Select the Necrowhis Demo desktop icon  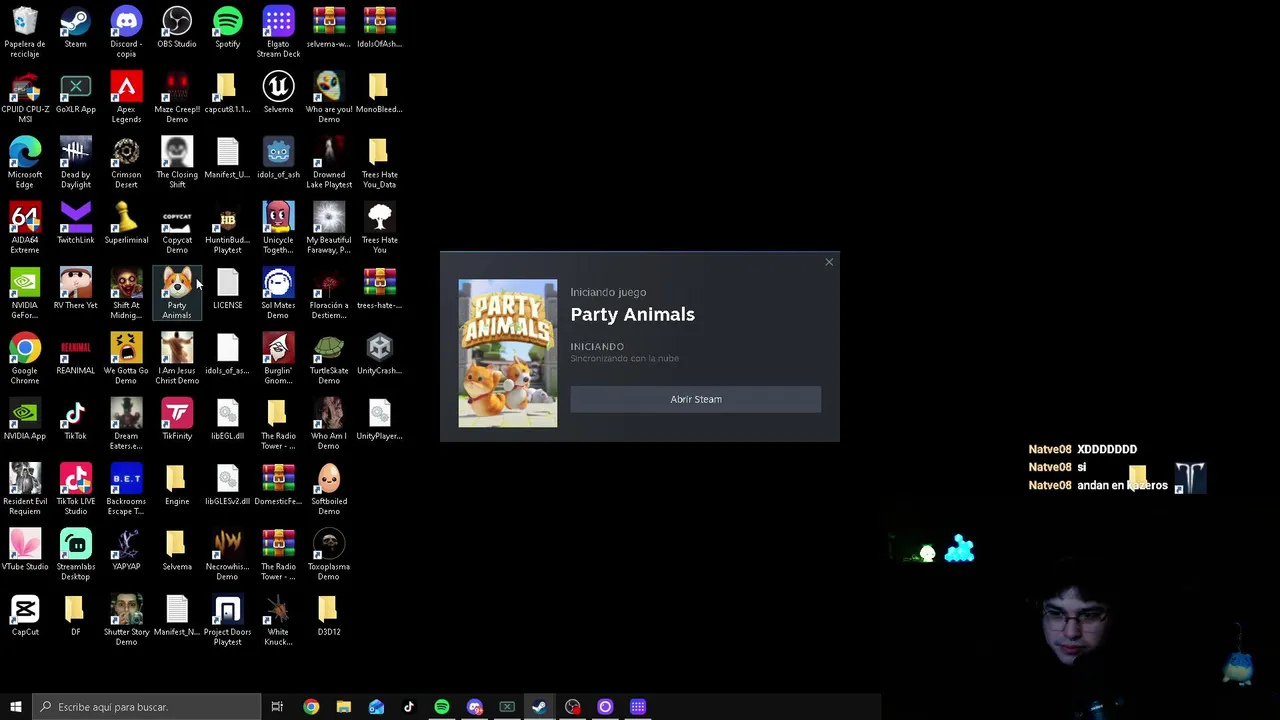[x=227, y=554]
